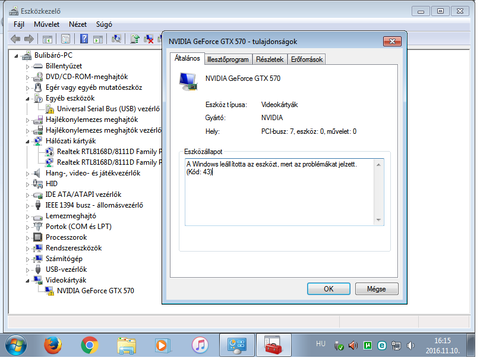480x364 pixels.
Task: Open Firefox from the taskbar
Action: [x=53, y=345]
